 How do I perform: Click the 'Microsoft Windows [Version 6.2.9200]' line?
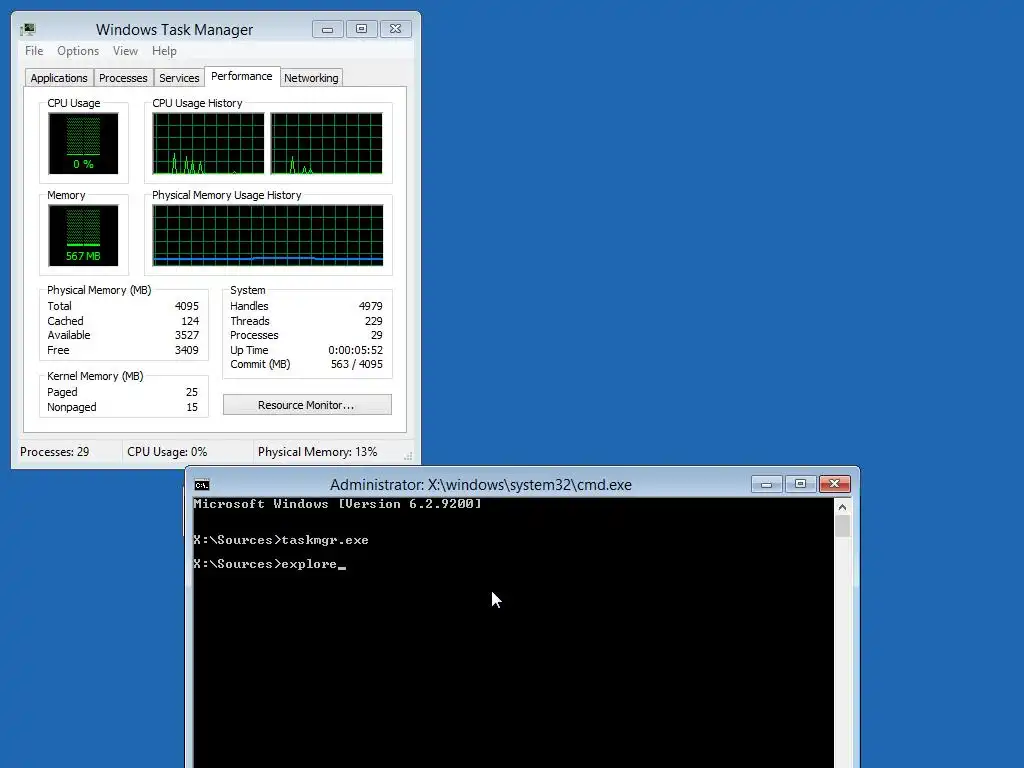click(x=338, y=504)
